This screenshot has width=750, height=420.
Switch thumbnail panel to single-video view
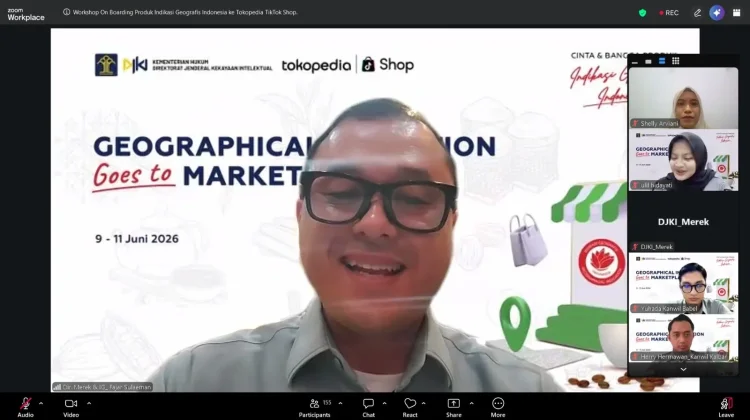(x=648, y=61)
